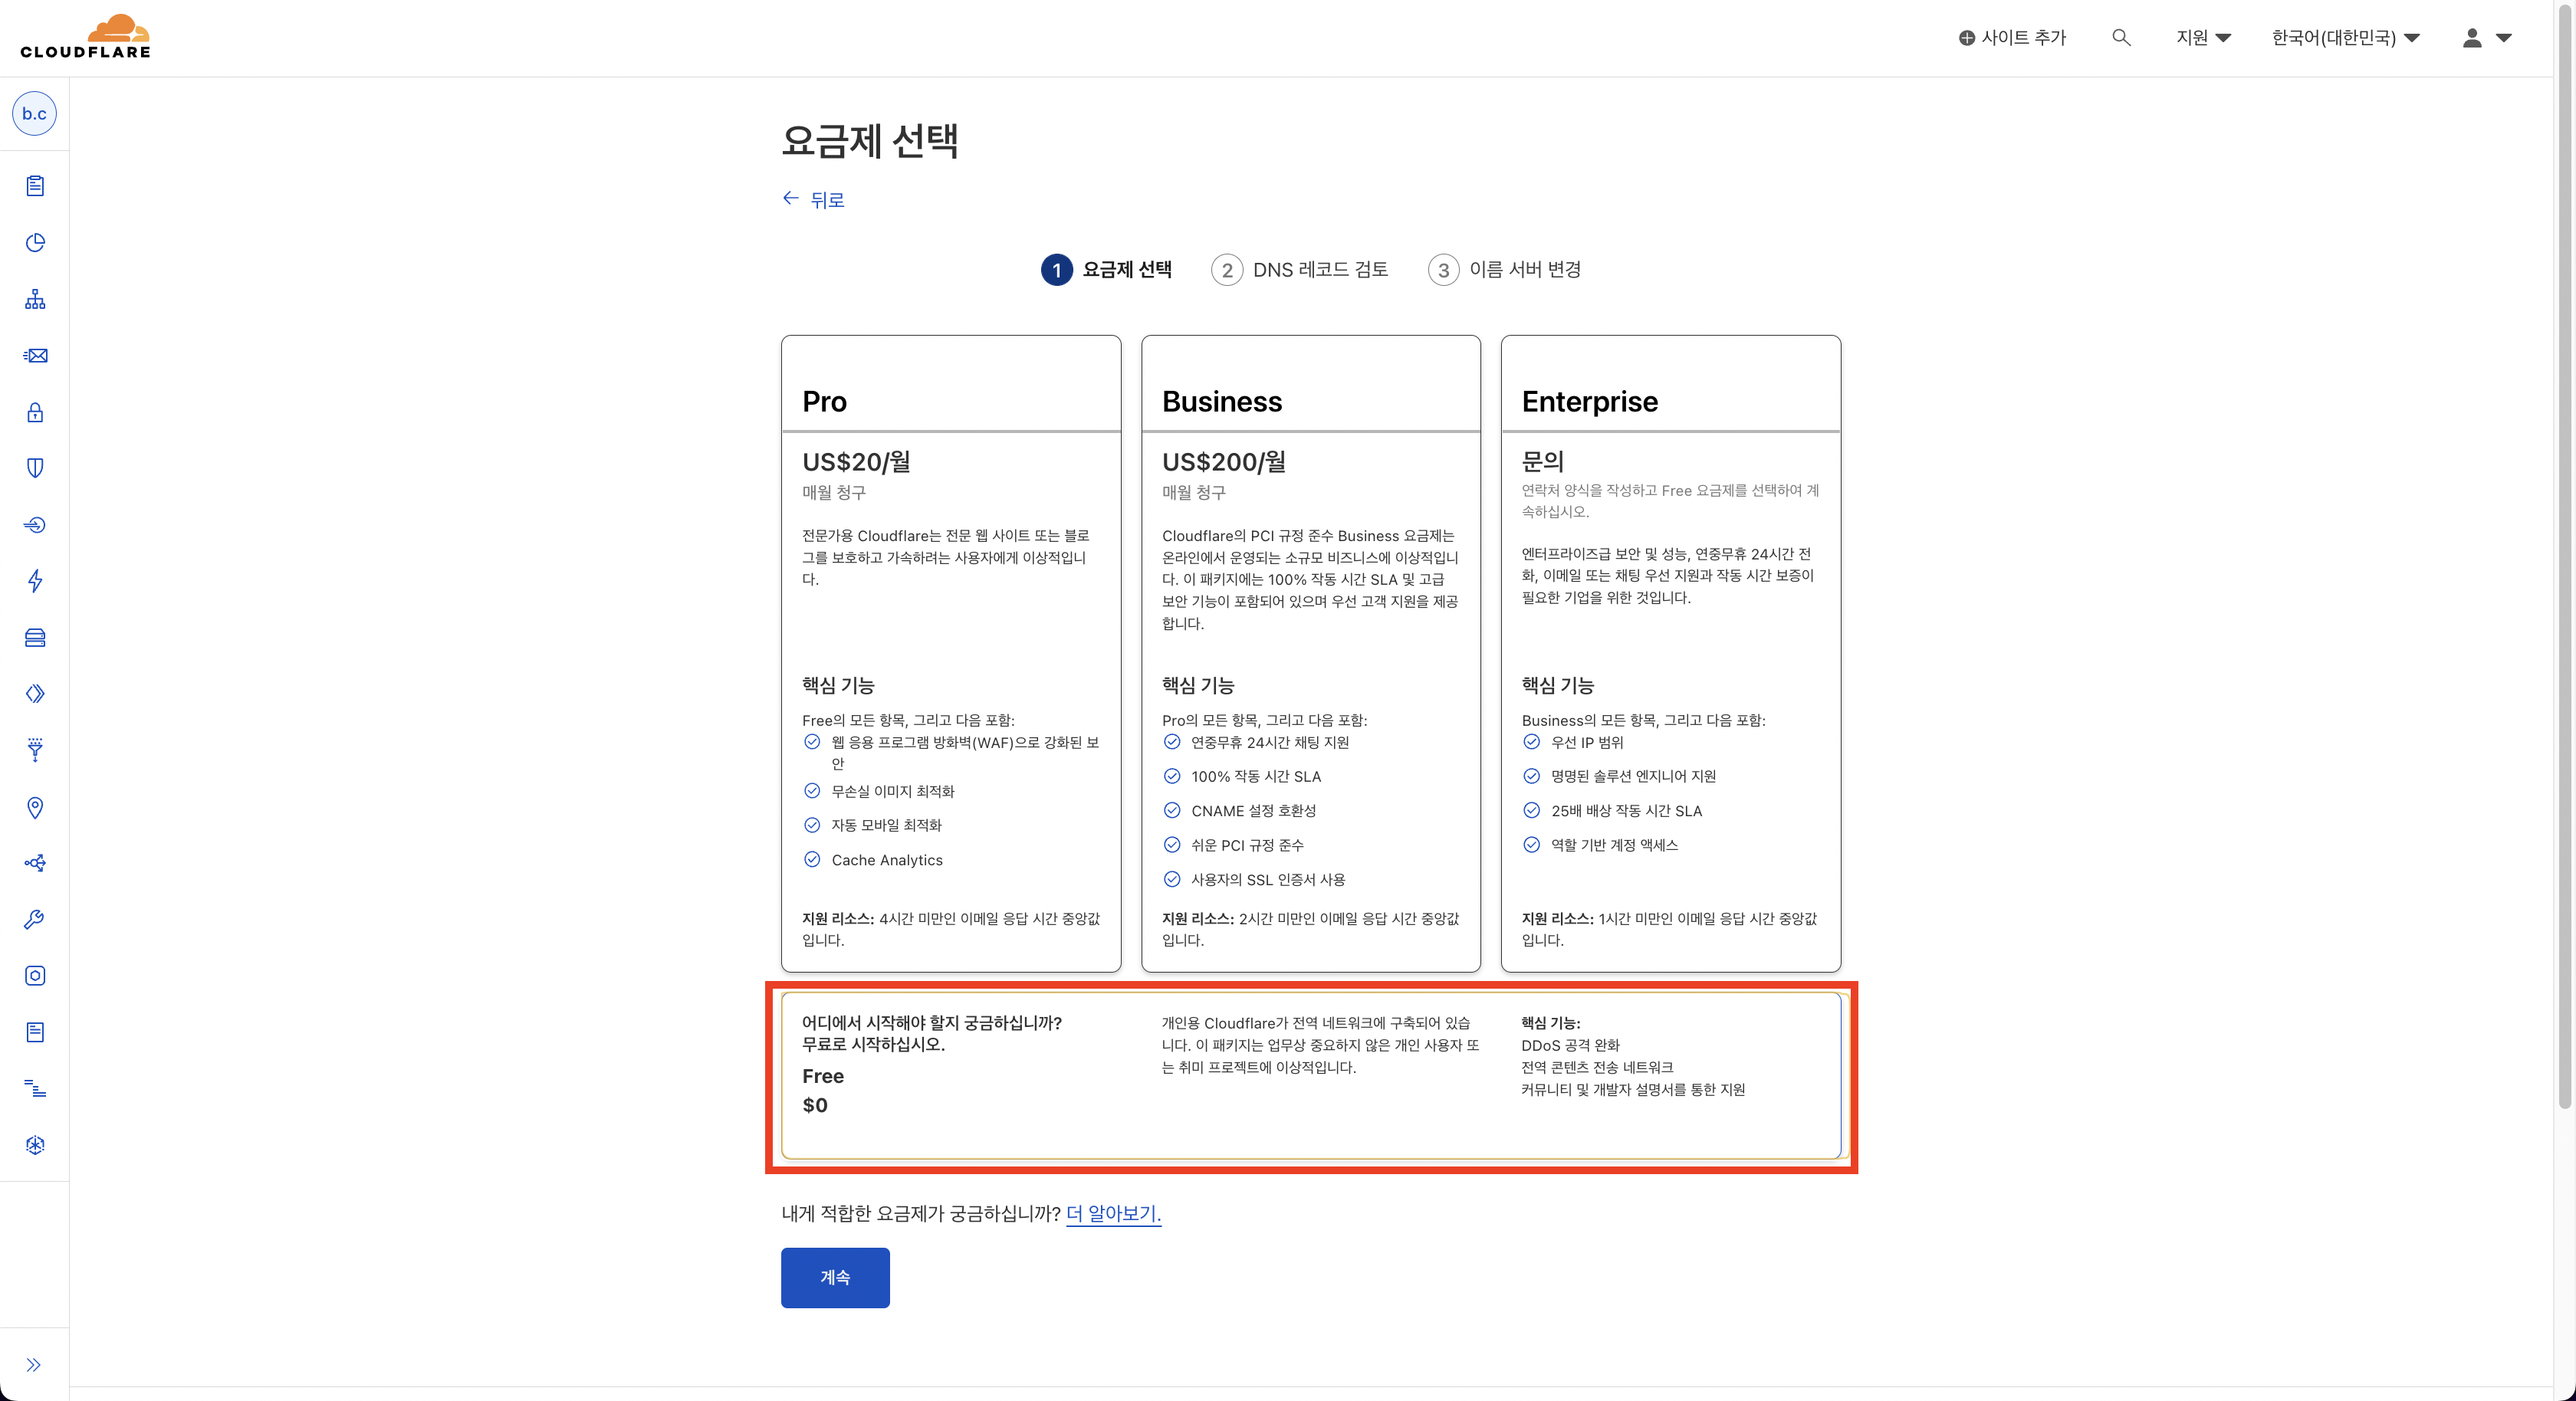The width and height of the screenshot is (2576, 1401).
Task: Open the SSL/TLS lock sidebar icon
Action: 35,412
